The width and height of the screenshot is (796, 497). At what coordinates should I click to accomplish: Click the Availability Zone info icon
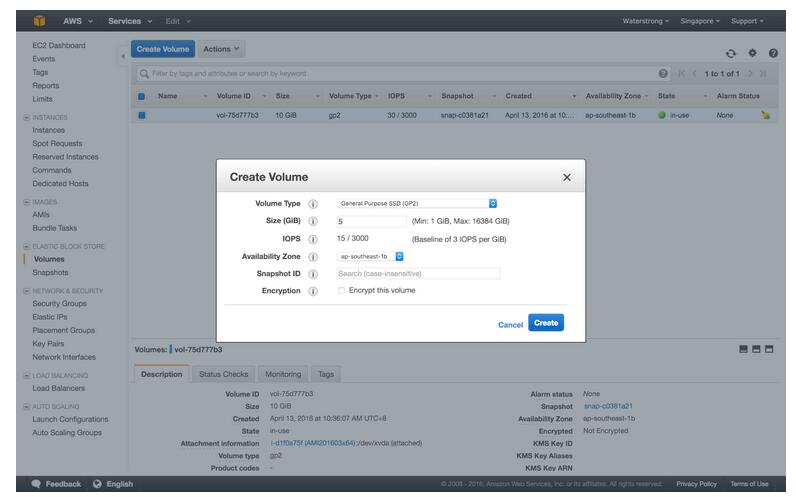coord(313,257)
